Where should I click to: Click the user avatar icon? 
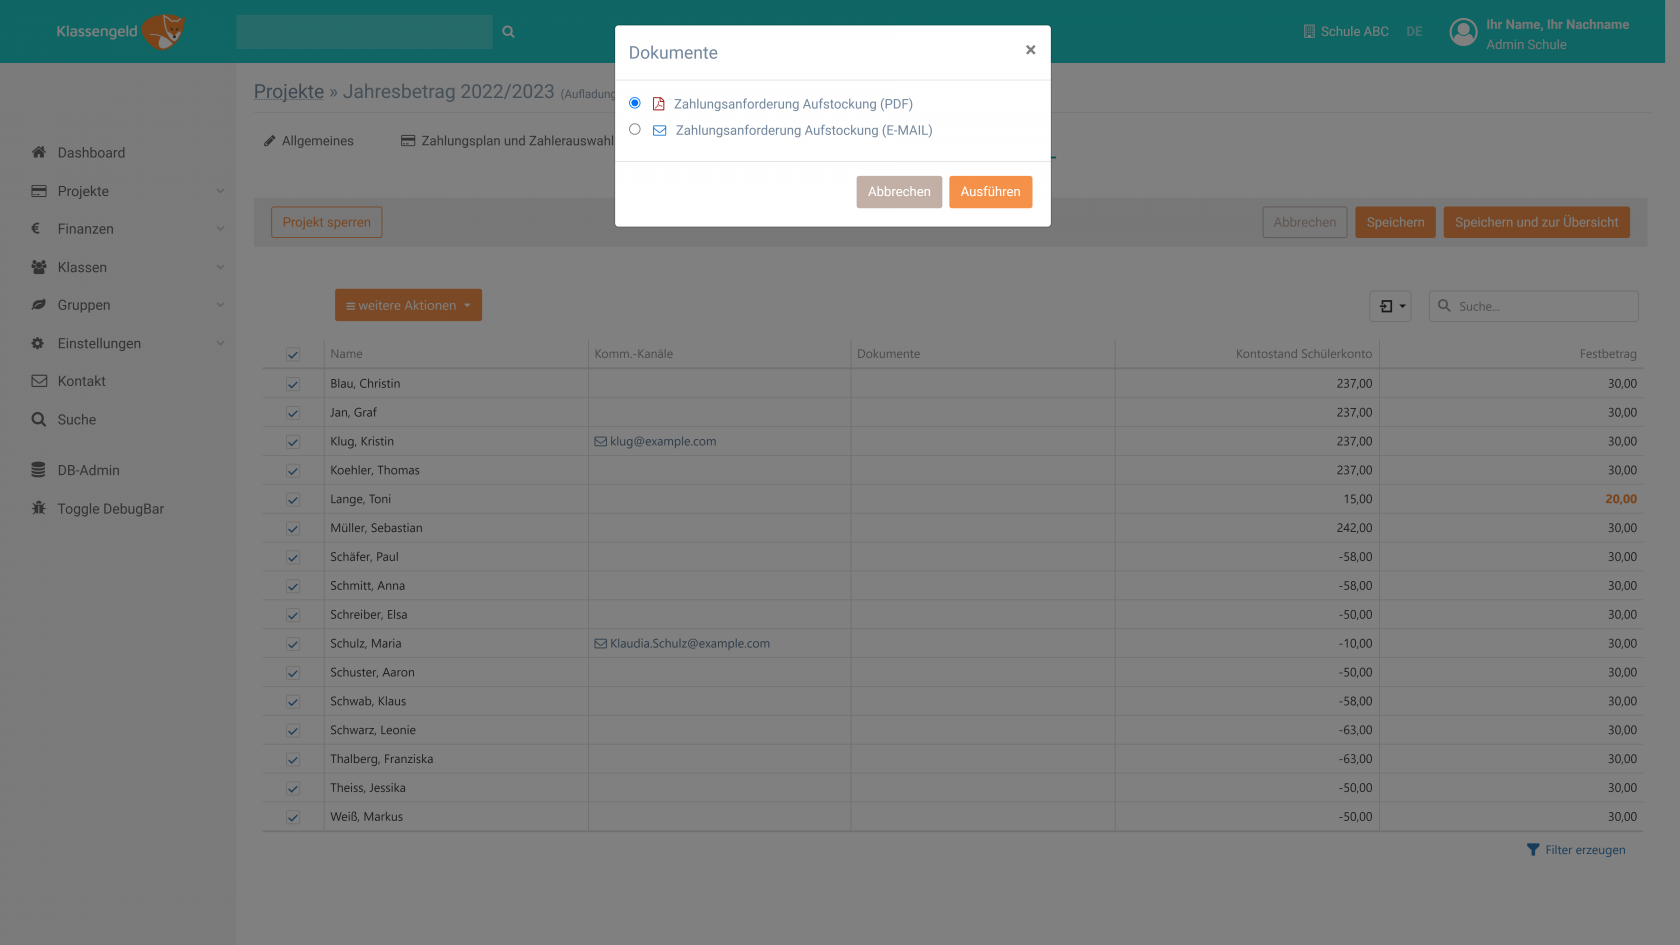tap(1463, 33)
